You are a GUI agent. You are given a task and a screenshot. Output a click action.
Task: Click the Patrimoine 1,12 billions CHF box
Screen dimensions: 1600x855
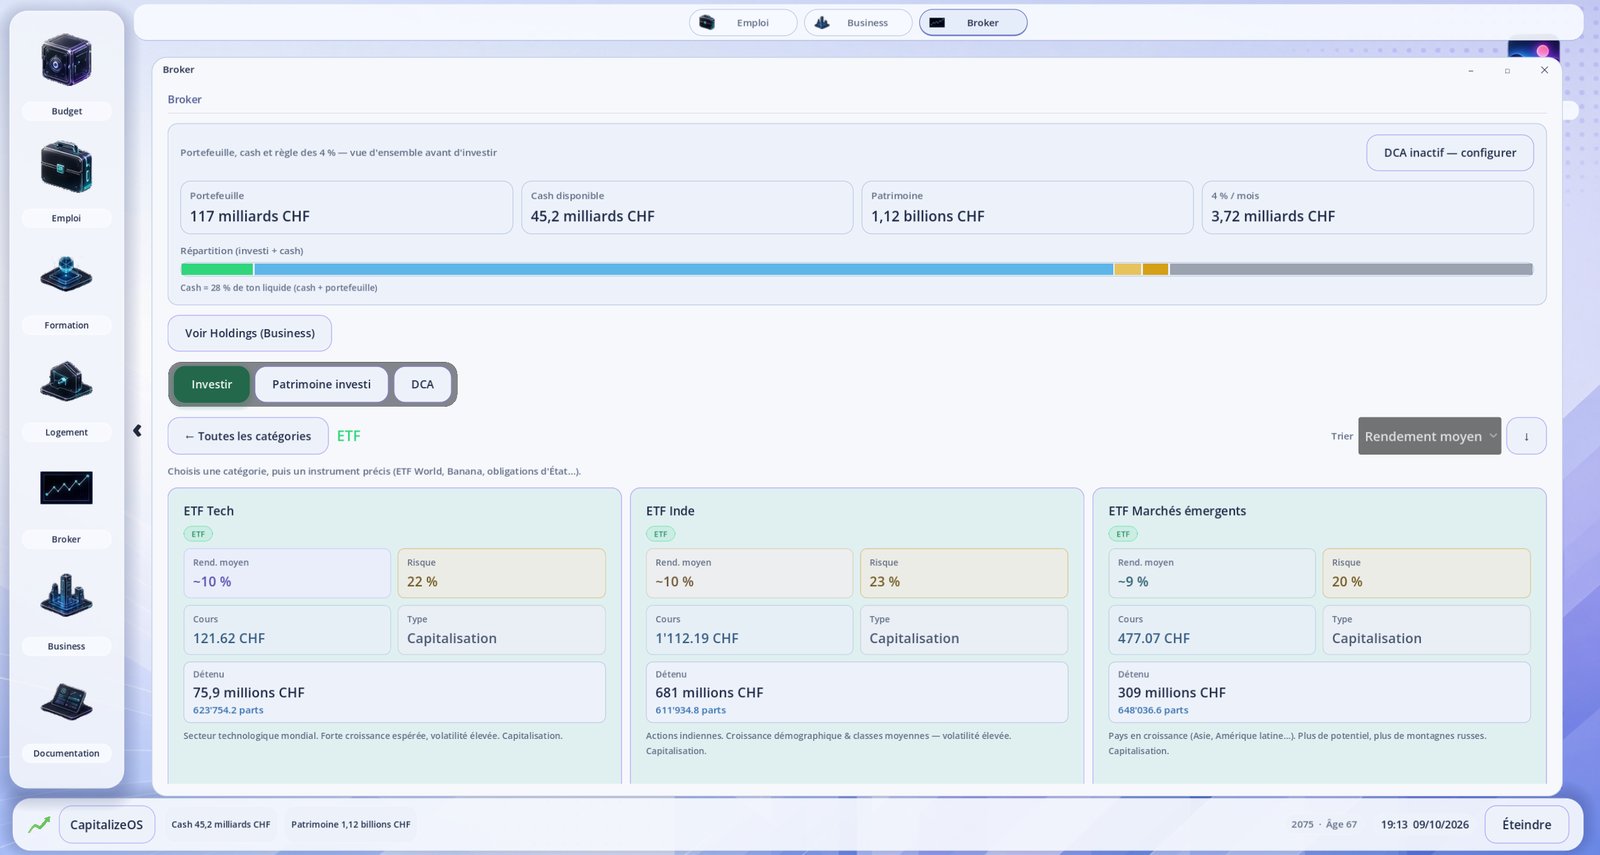(x=1027, y=207)
